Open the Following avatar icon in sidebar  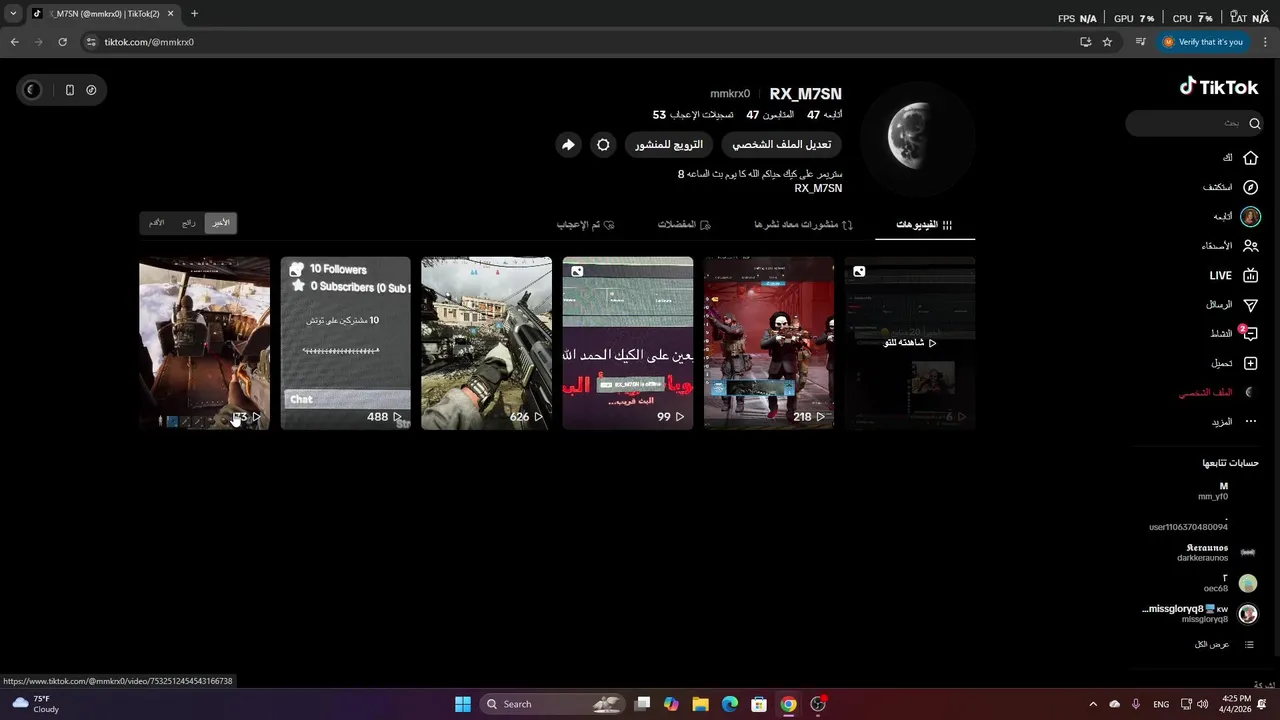coord(1250,217)
